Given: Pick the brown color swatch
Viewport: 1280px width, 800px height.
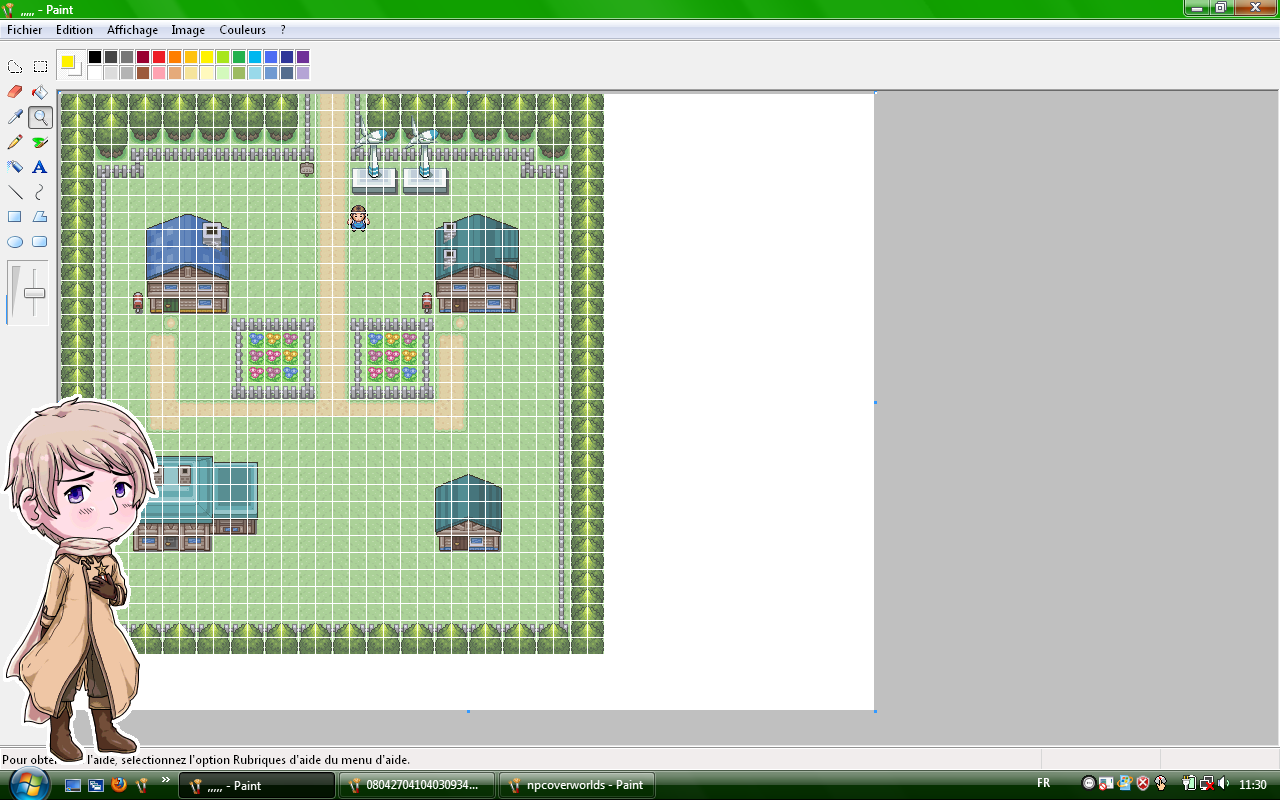Looking at the screenshot, I should point(143,73).
